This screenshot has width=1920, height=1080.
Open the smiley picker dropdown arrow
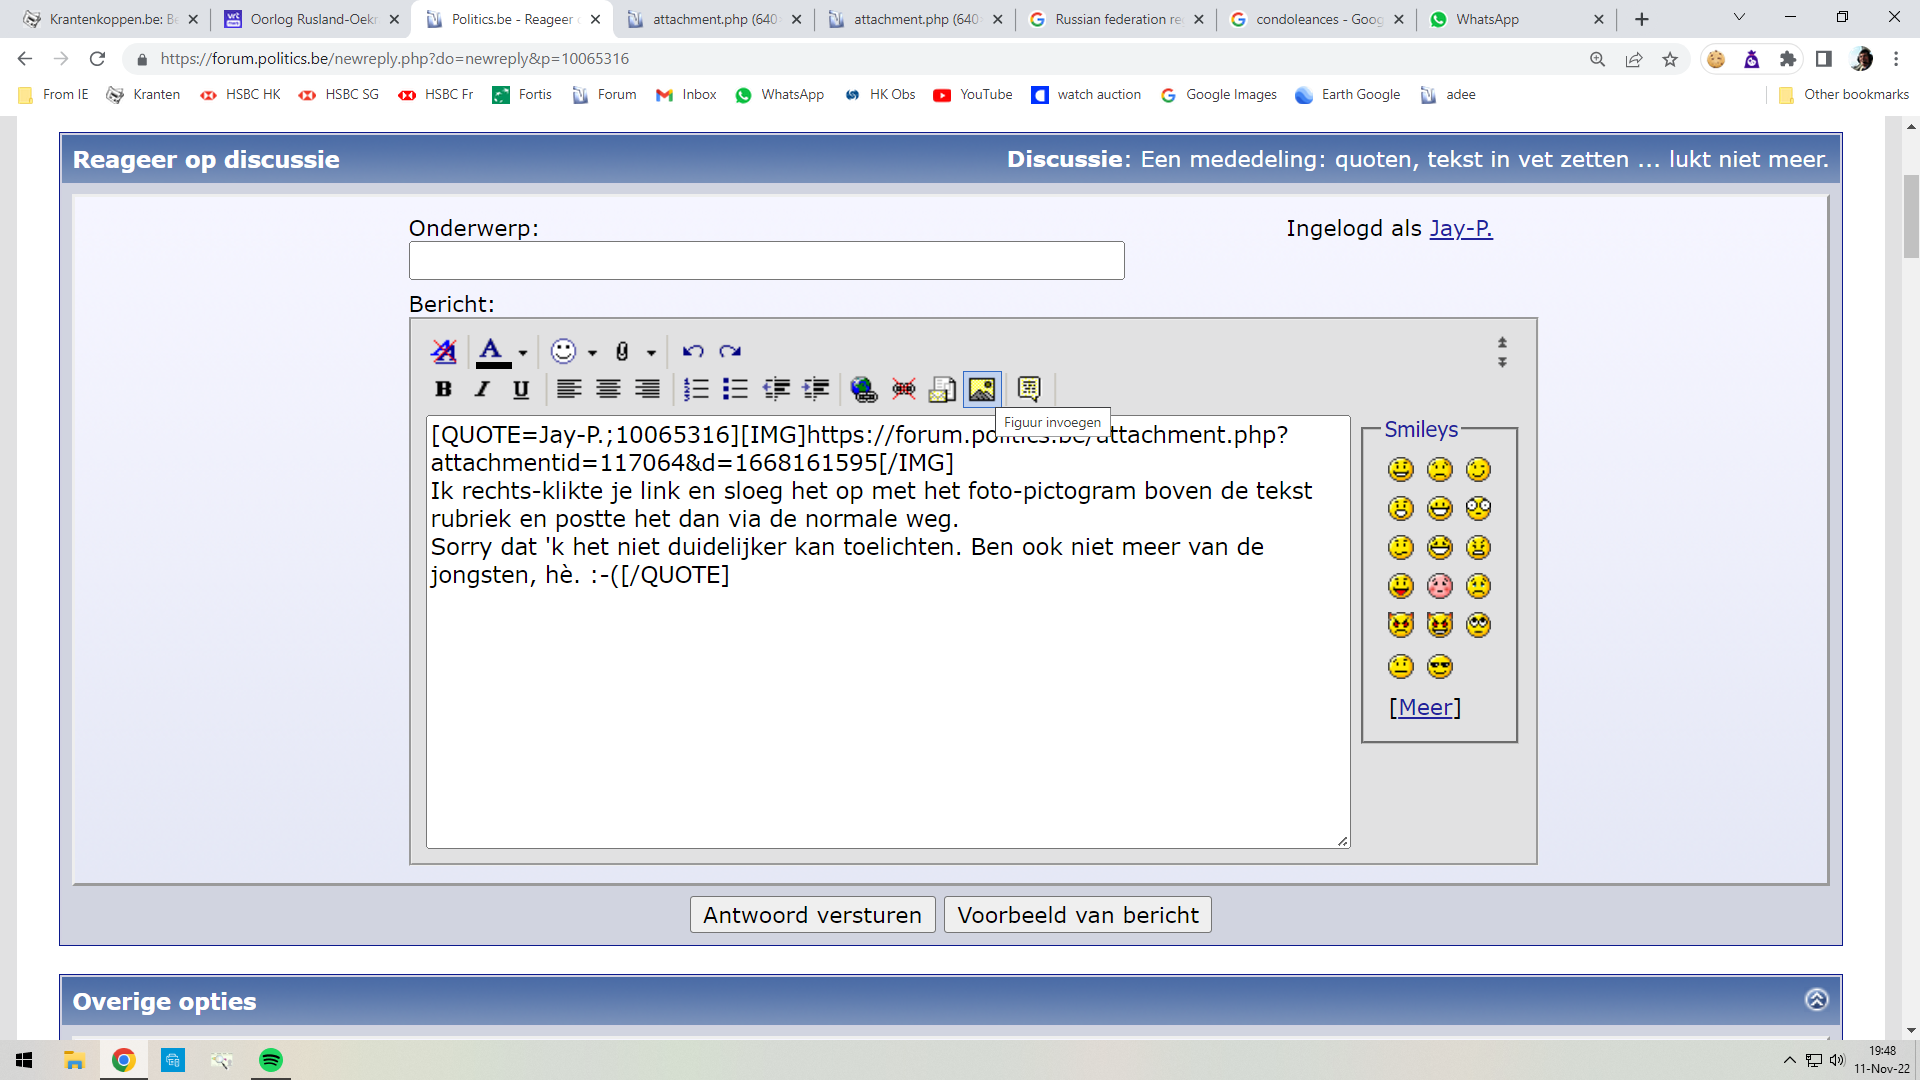point(592,353)
